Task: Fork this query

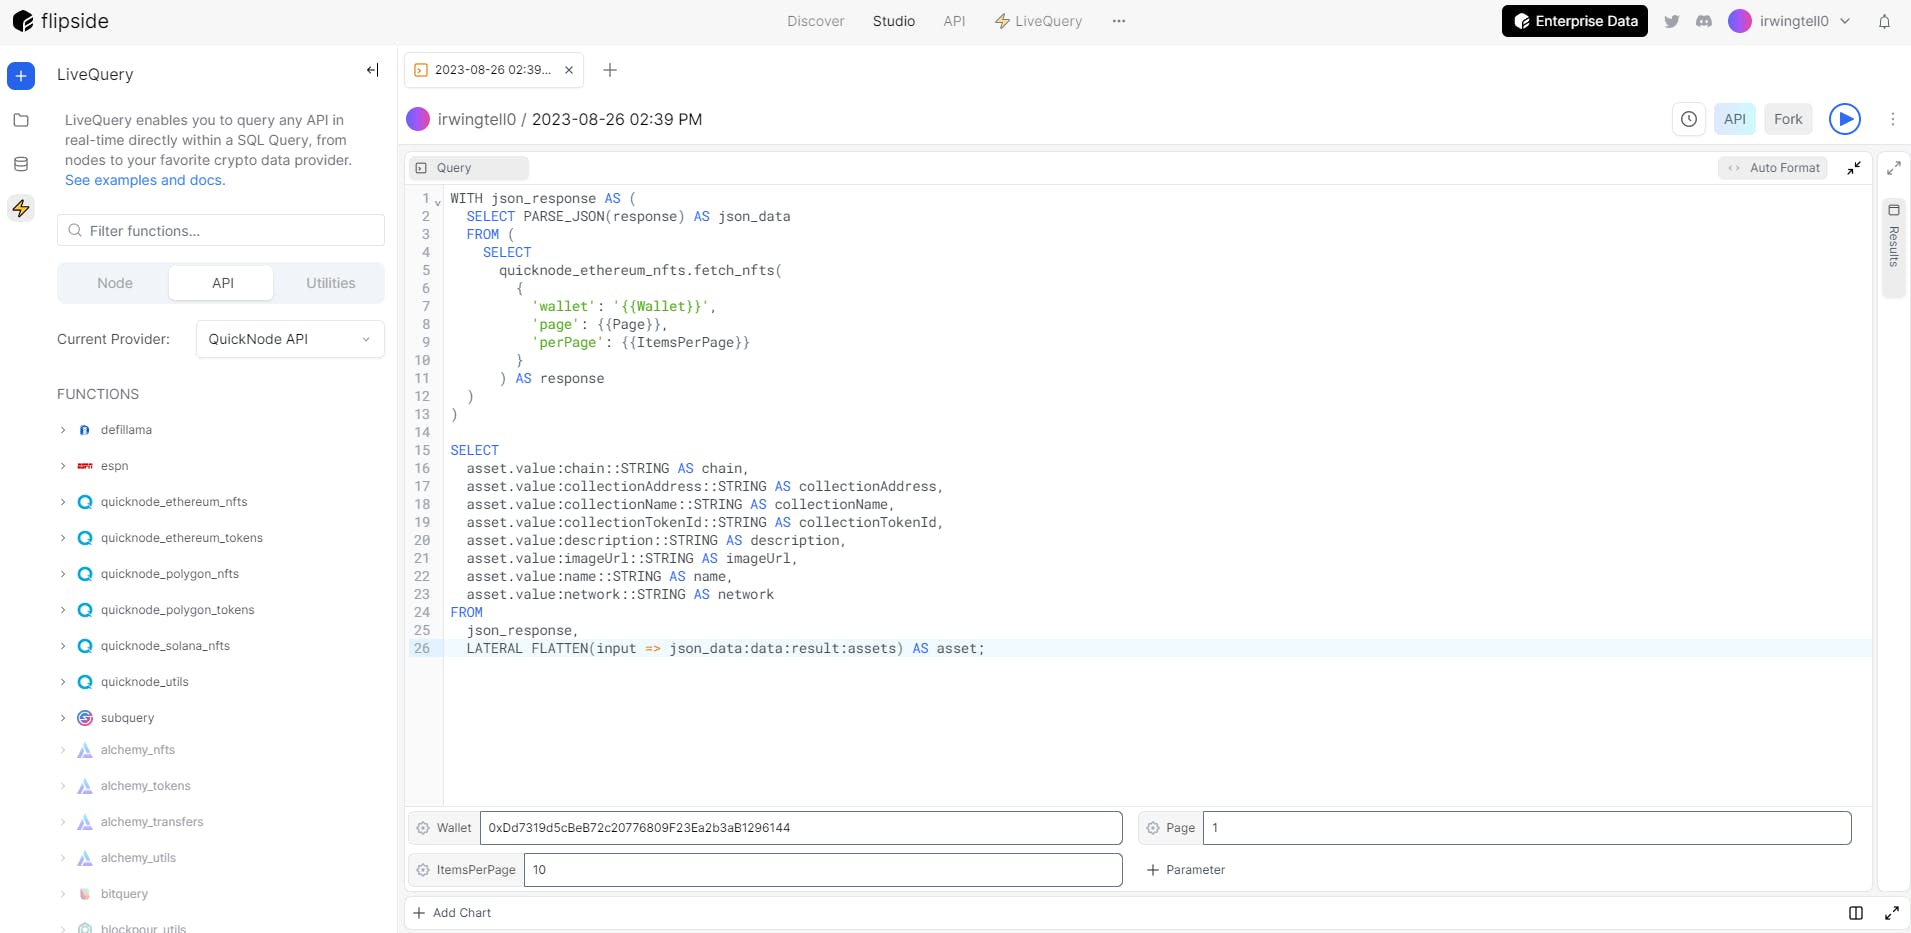Action: pyautogui.click(x=1788, y=119)
